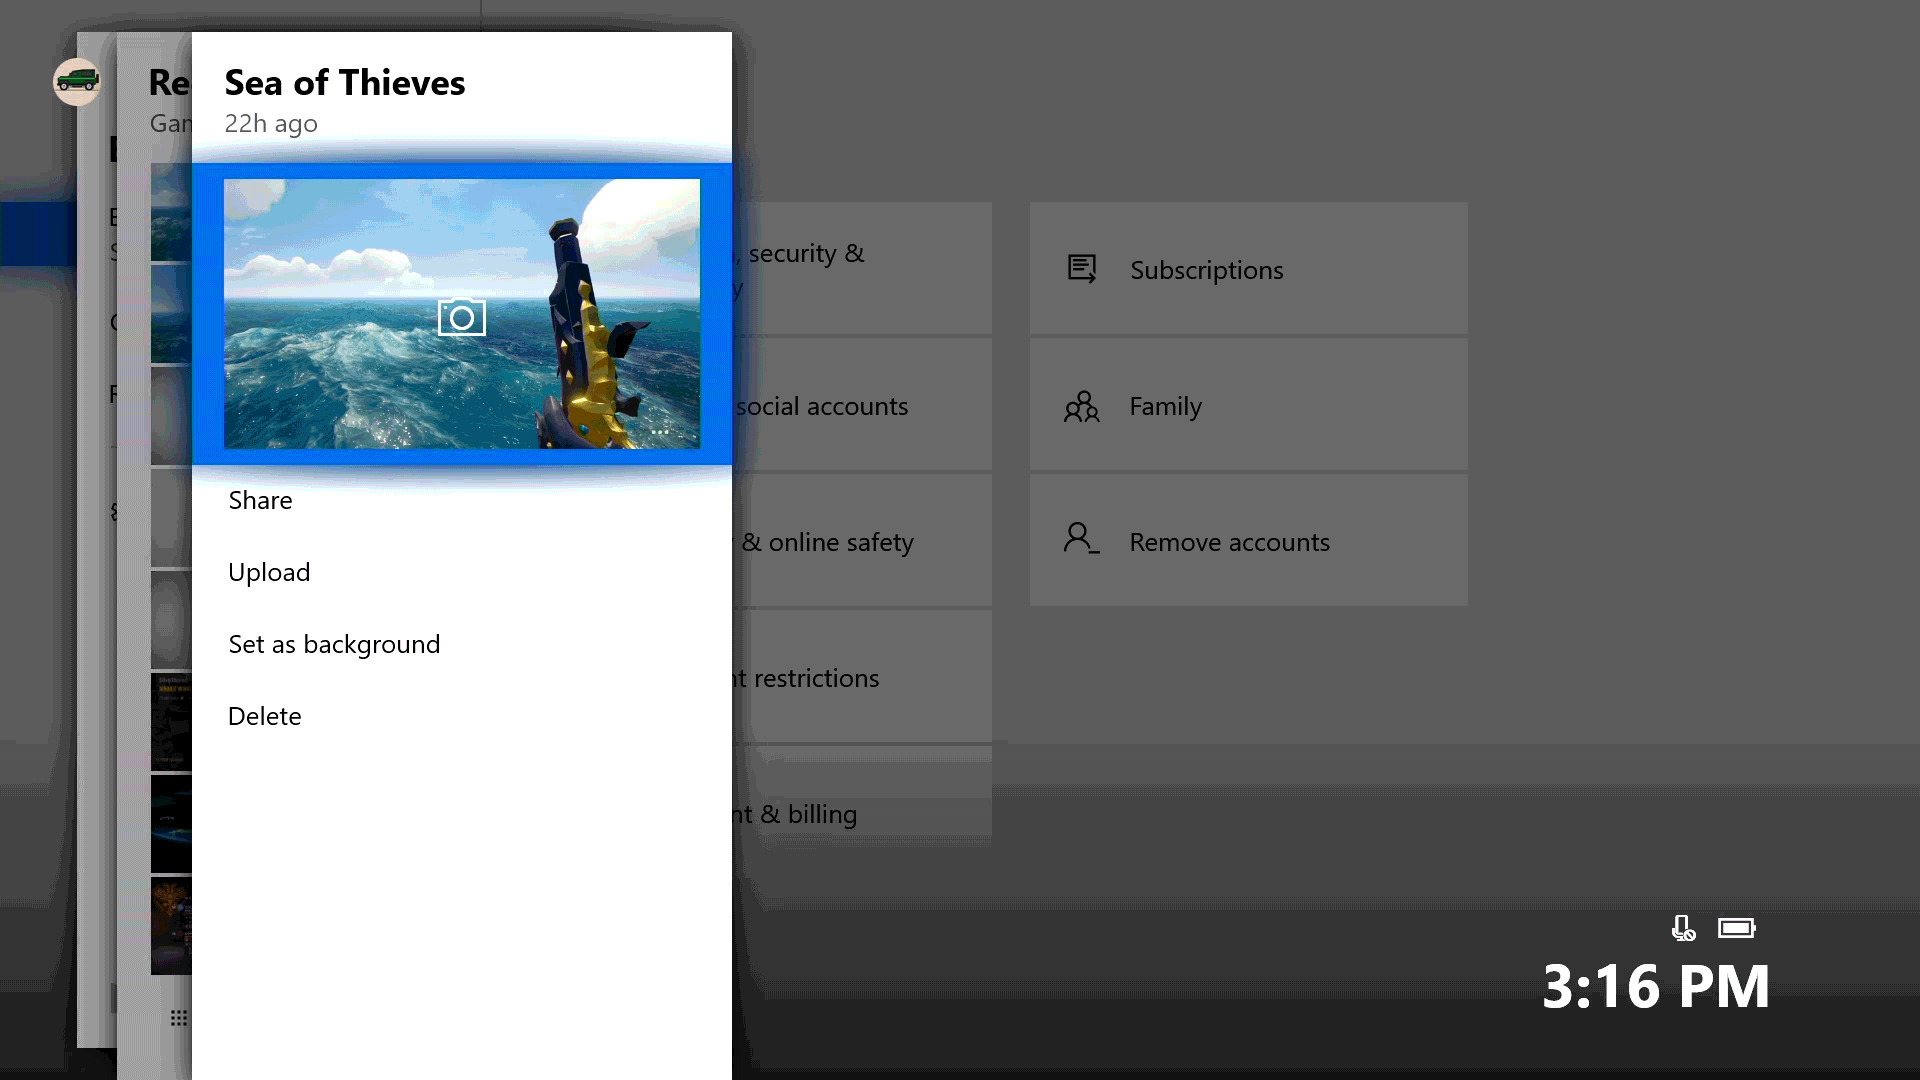Screen dimensions: 1920x1080
Task: Select the Family settings icon
Action: click(x=1081, y=406)
